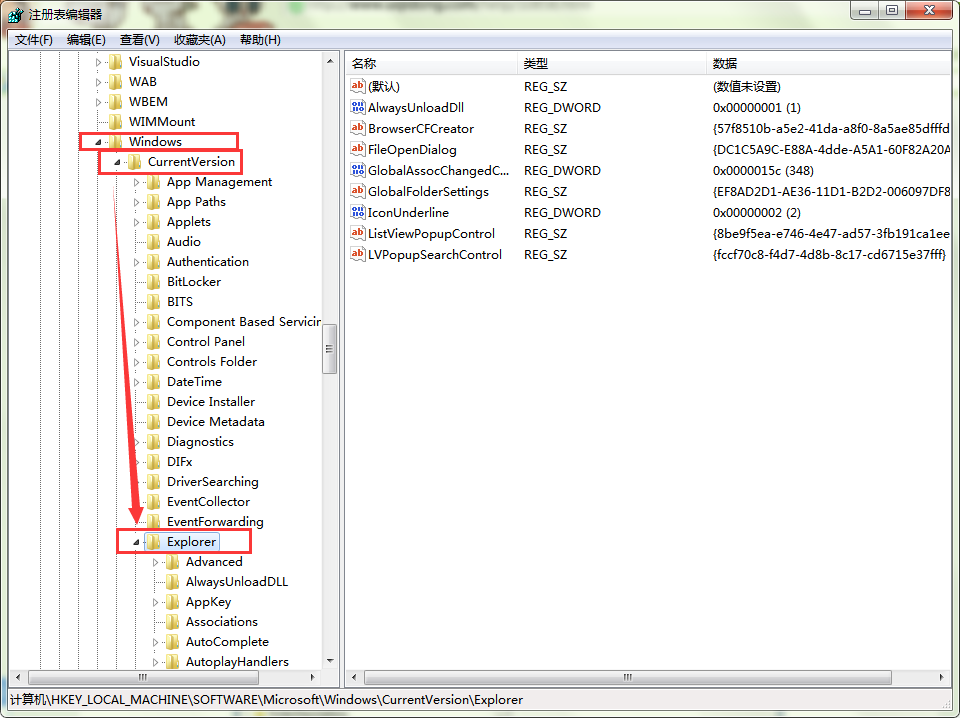This screenshot has width=960, height=718.
Task: Click the IconUnderline DWORD value icon
Action: (x=358, y=212)
